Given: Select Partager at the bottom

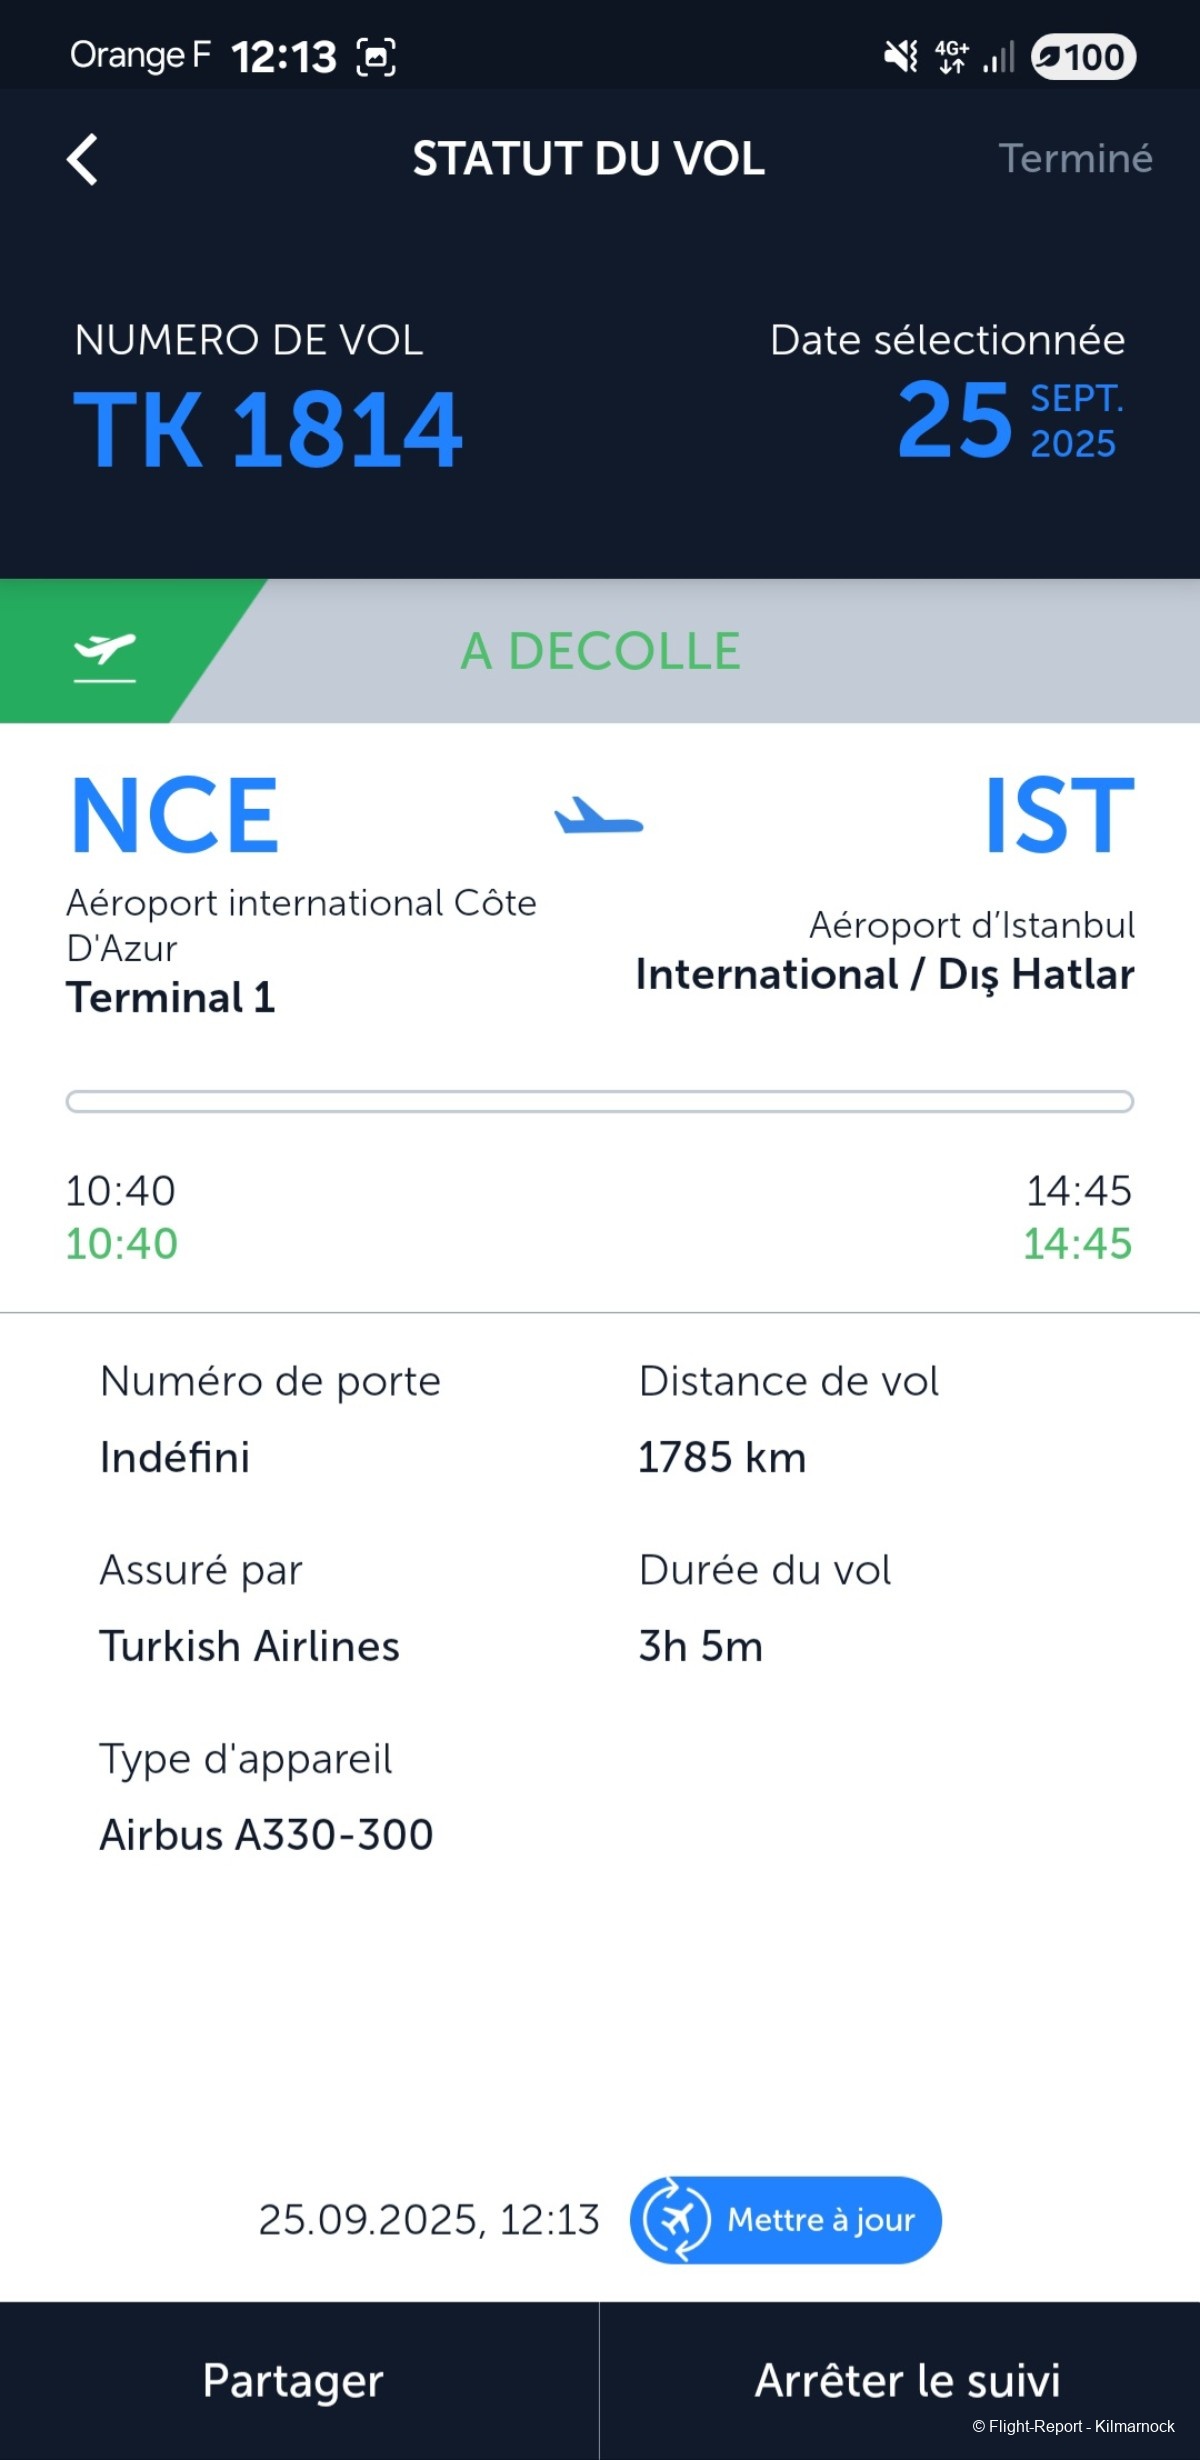Looking at the screenshot, I should 293,2380.
